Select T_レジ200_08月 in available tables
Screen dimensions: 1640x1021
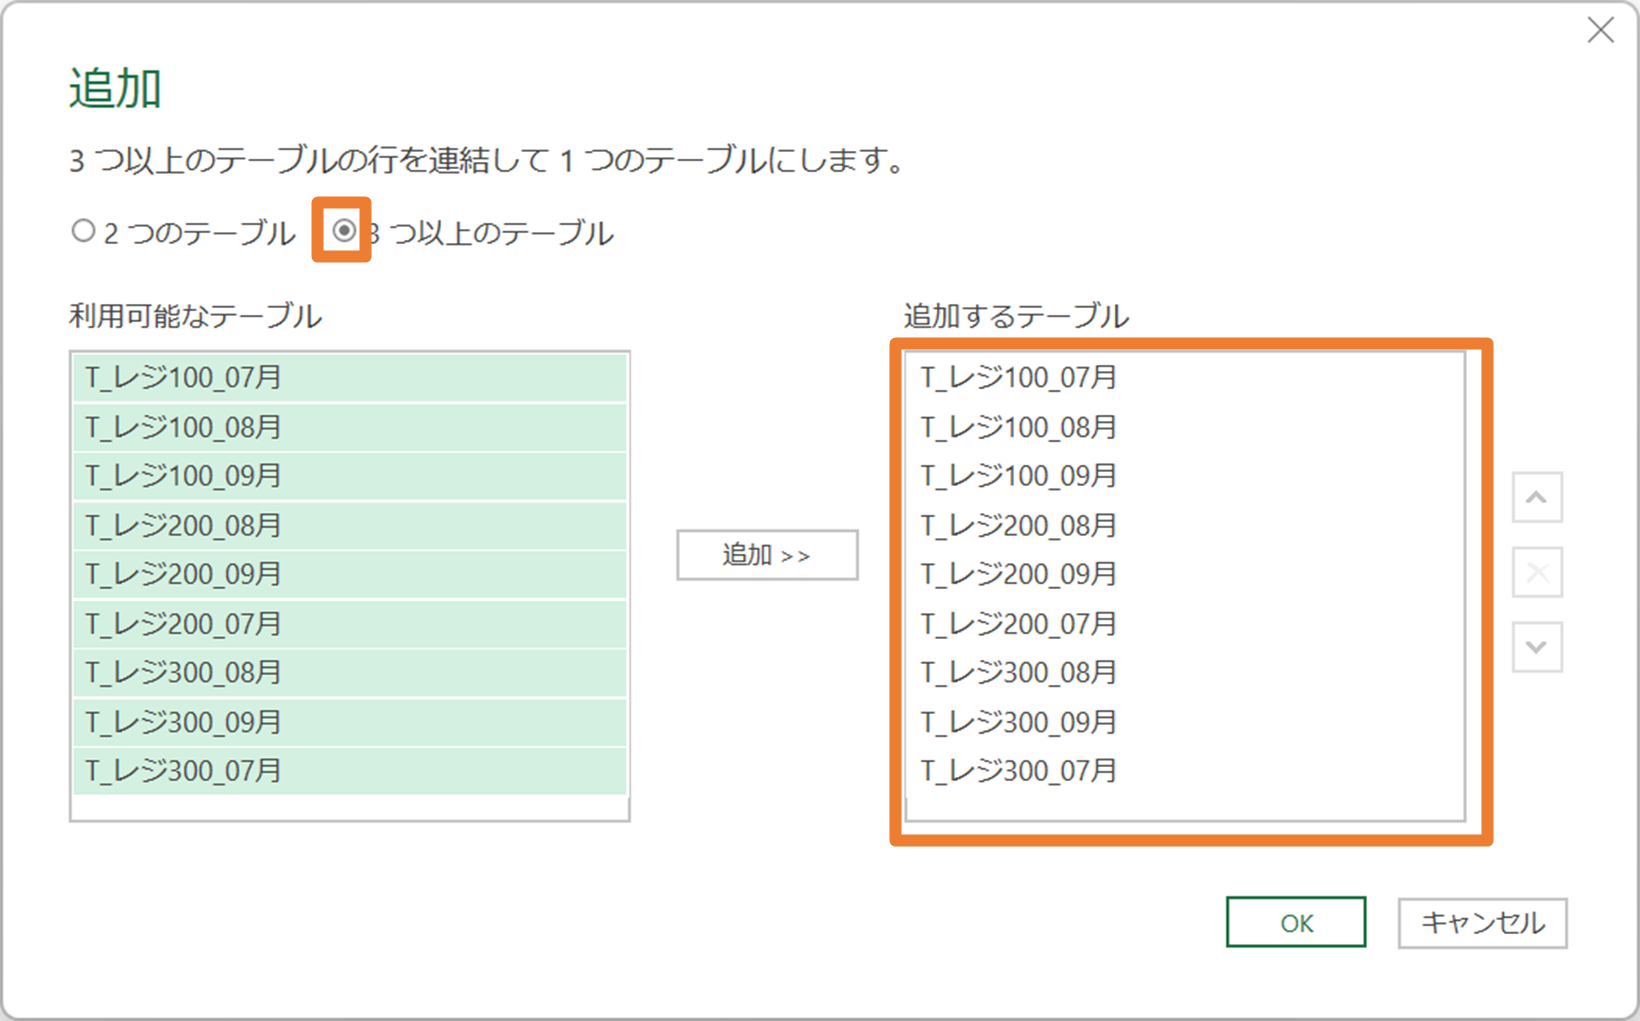(x=350, y=525)
